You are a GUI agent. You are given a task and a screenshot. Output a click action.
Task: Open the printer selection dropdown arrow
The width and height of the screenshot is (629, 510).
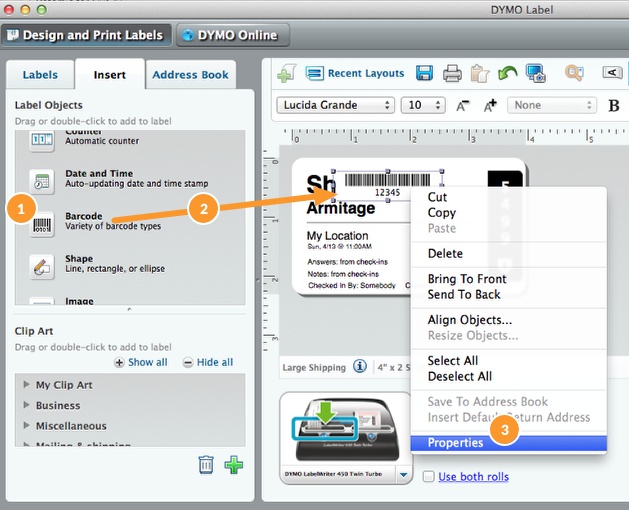403,475
